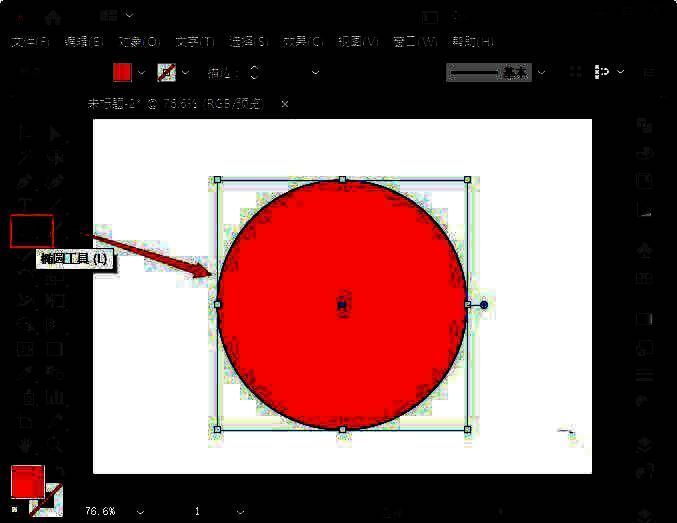The width and height of the screenshot is (677, 523).
Task: Select the Zoom magnifier tool
Action: pos(55,445)
